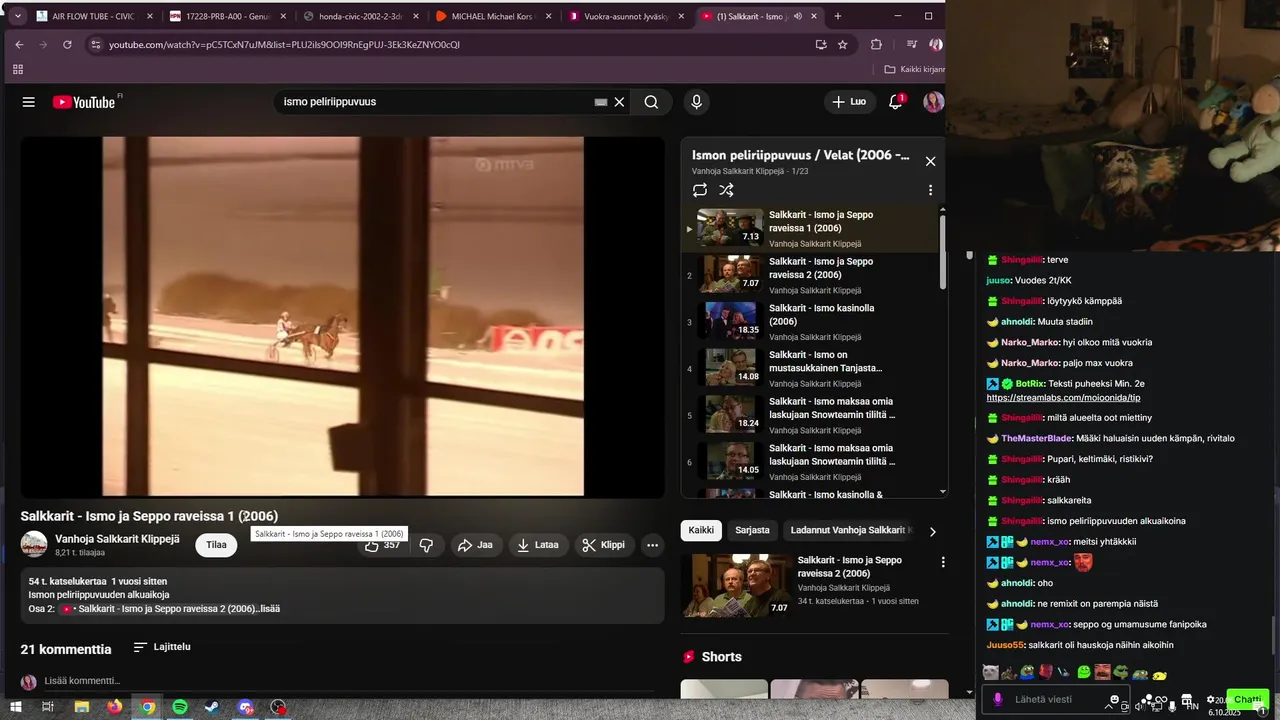Open File Explorer from taskbar
The width and height of the screenshot is (1280, 720).
82,707
